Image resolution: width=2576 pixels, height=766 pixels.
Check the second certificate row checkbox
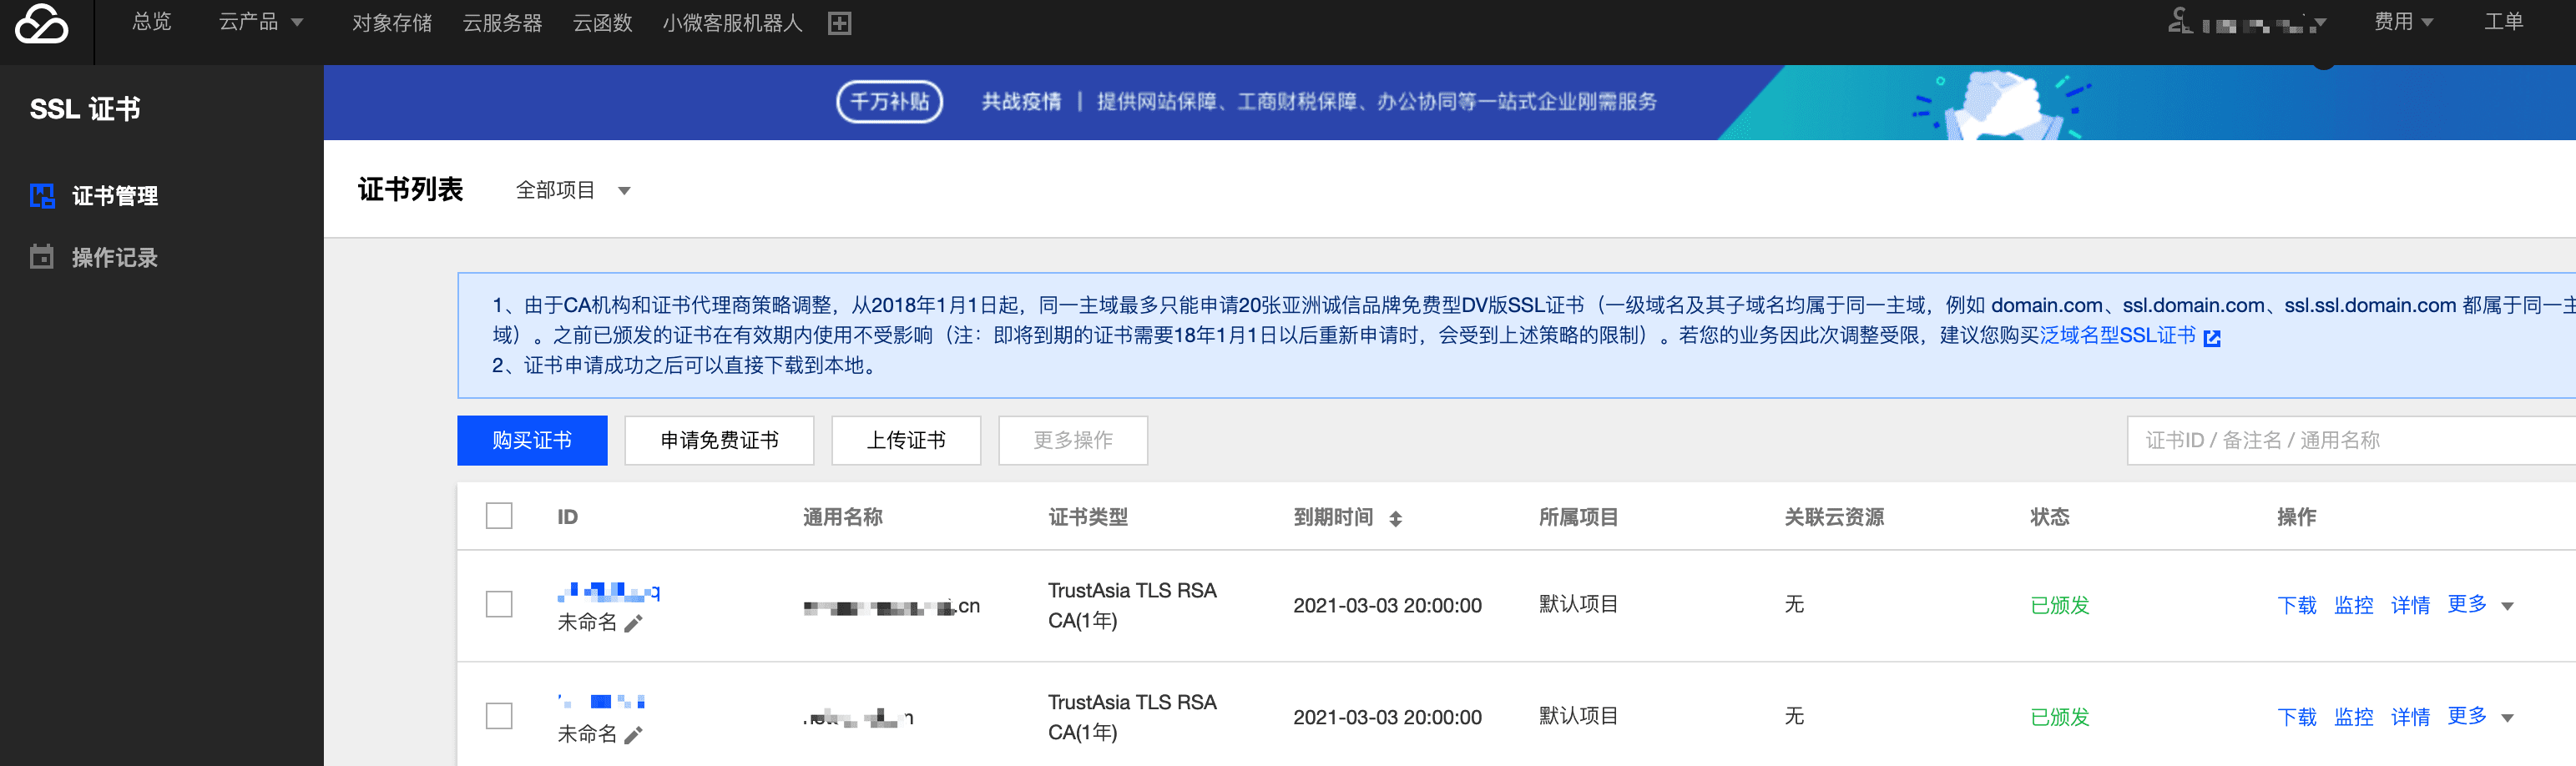pyautogui.click(x=499, y=716)
